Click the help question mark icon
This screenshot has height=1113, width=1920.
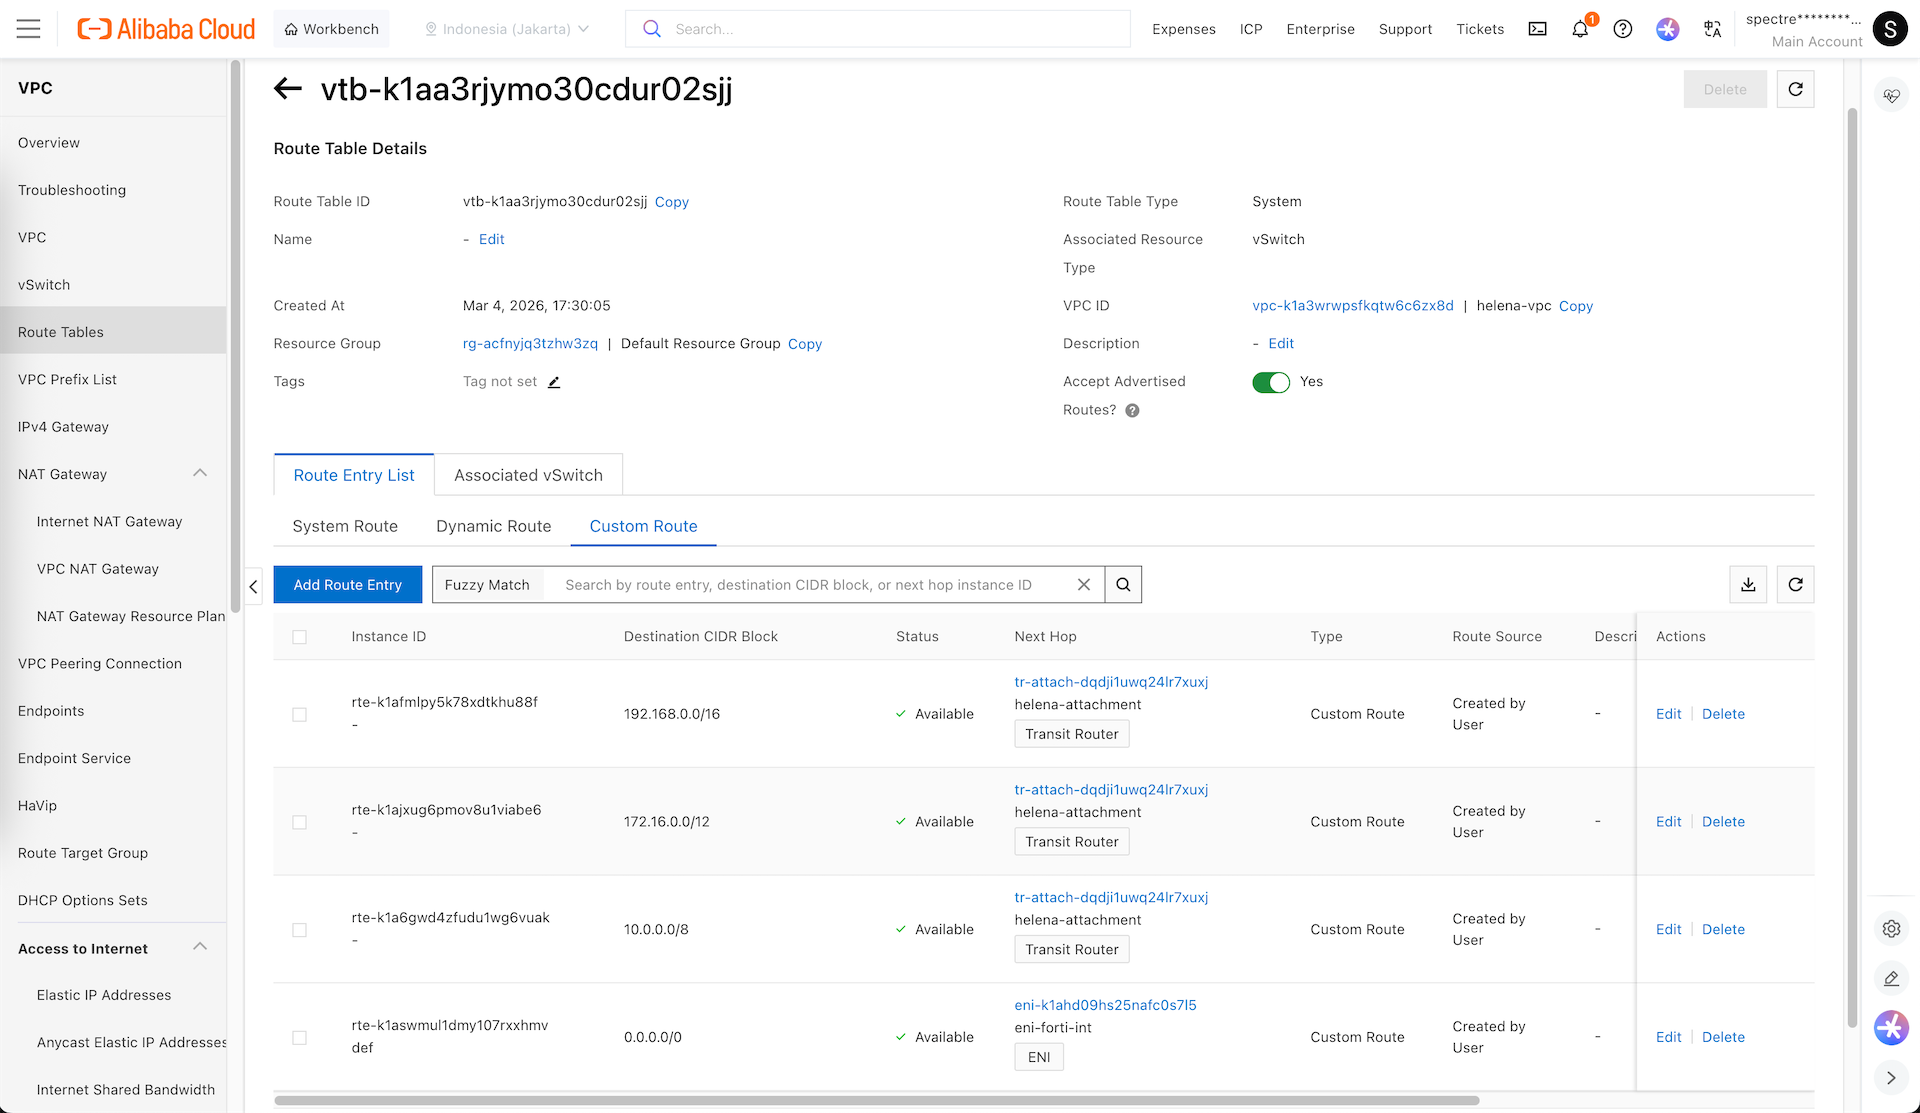point(1623,29)
